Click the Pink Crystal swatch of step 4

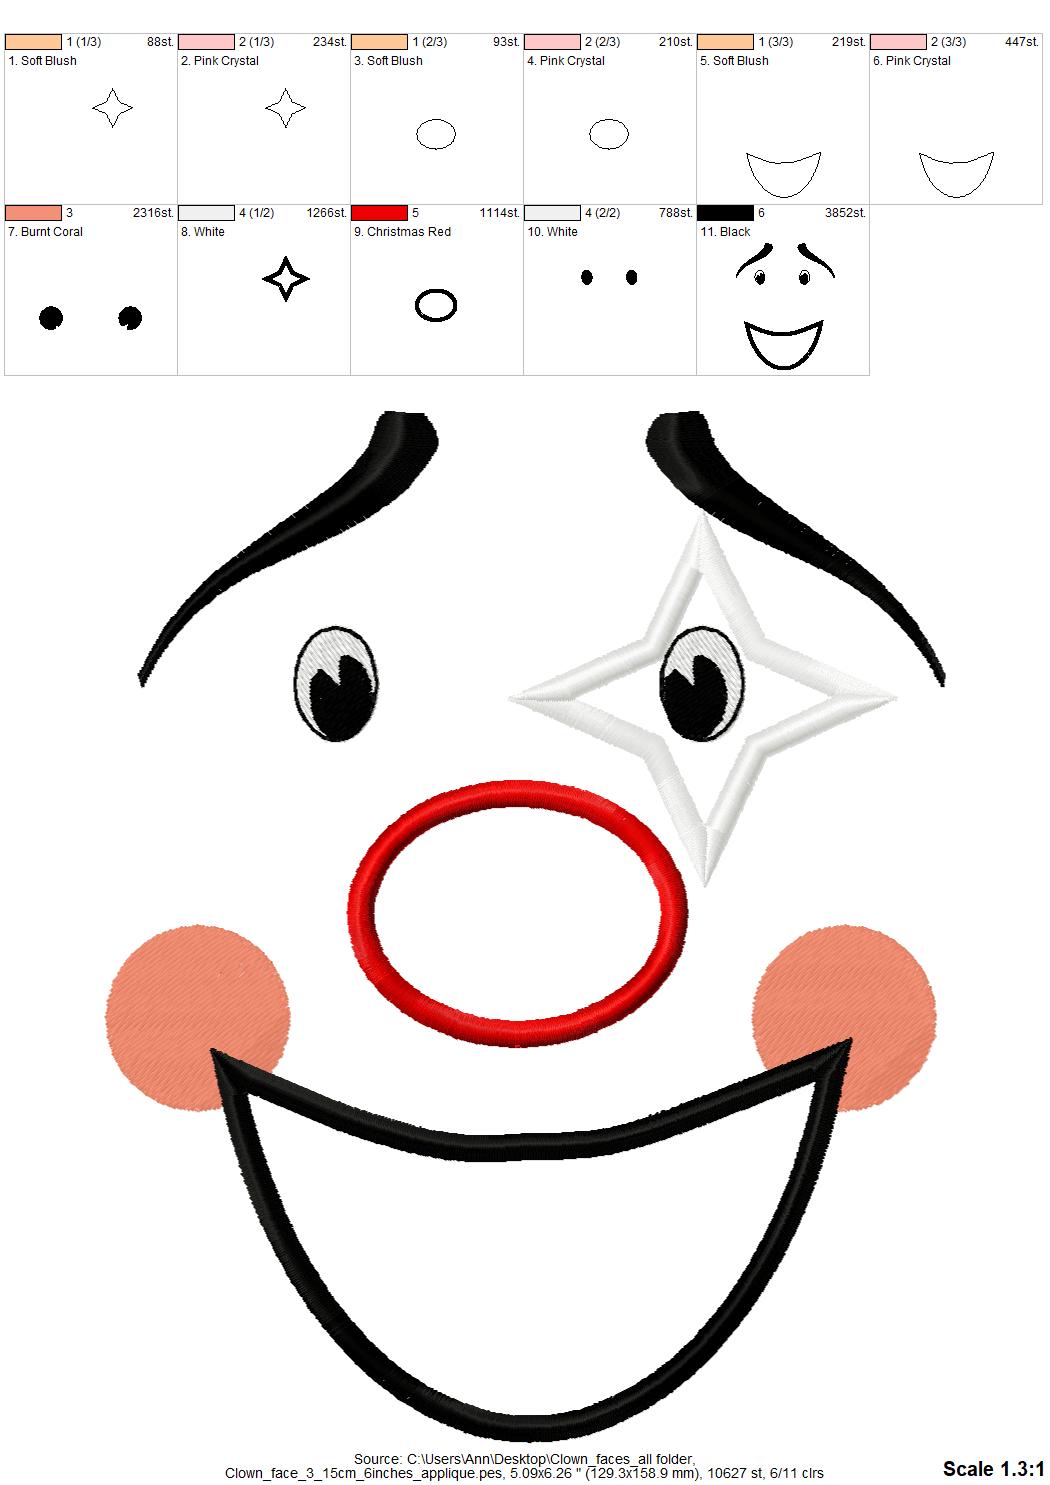click(552, 42)
